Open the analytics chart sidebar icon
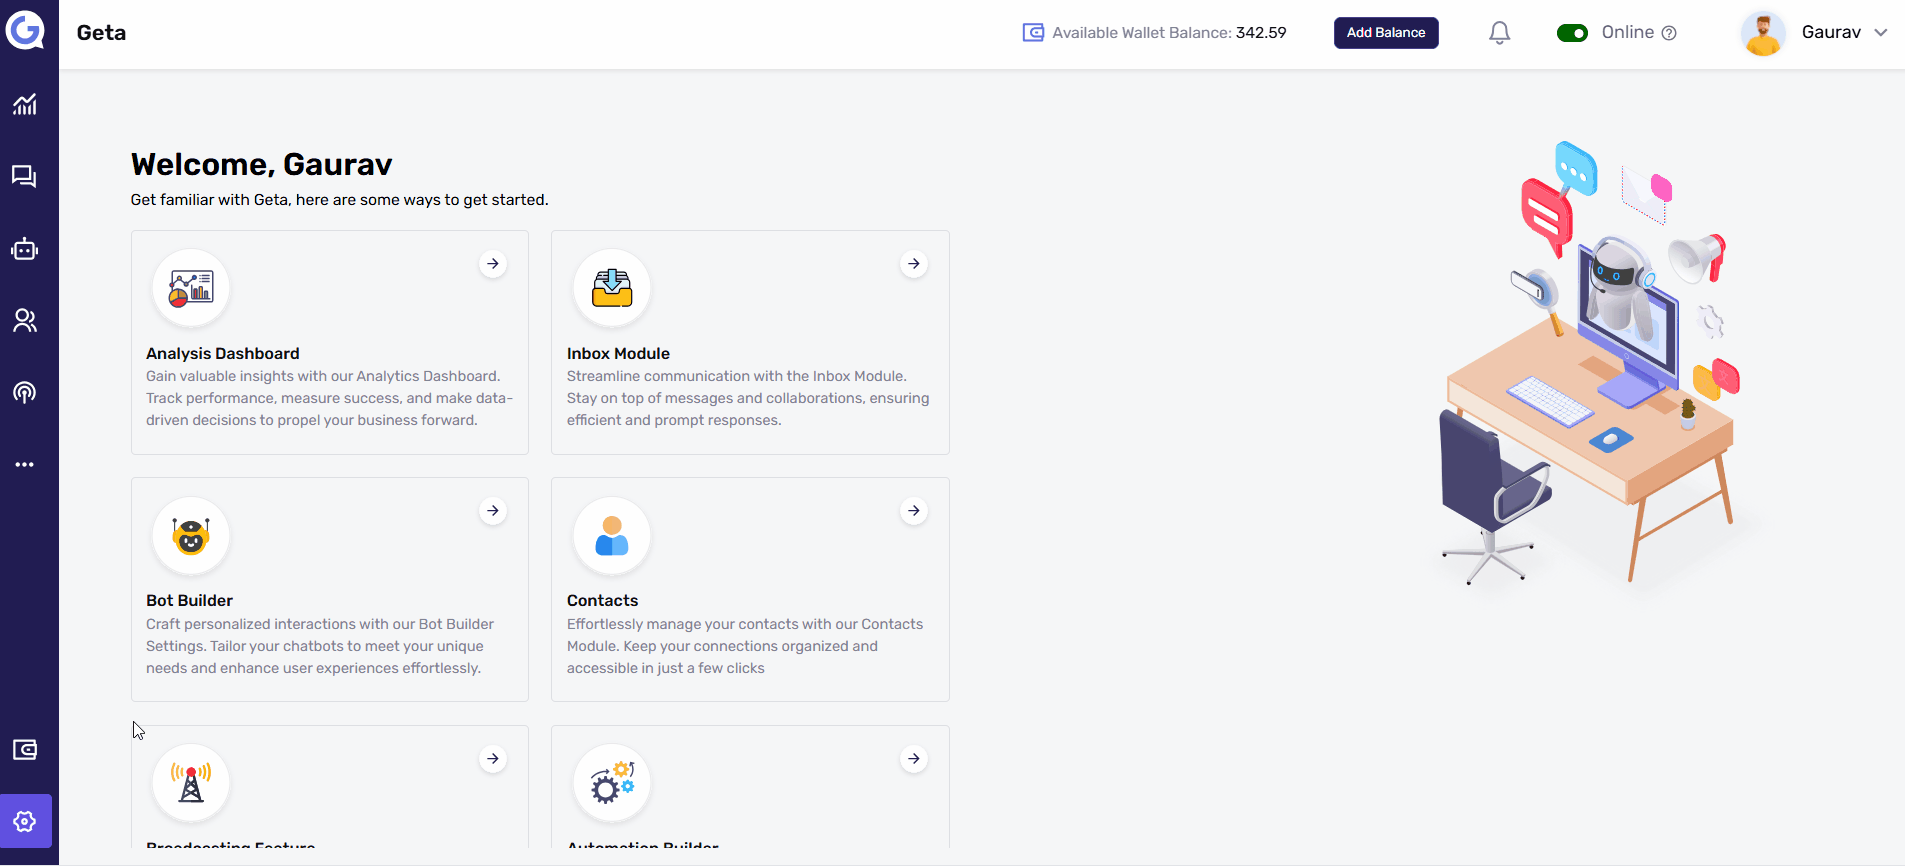 pos(25,104)
